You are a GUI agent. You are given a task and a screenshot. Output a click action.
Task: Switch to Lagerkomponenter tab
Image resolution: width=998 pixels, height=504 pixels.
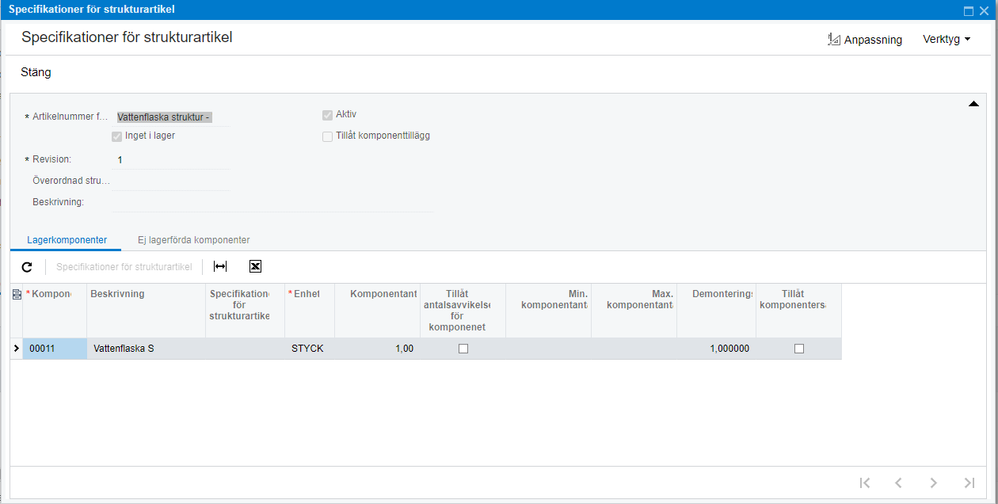pos(67,240)
